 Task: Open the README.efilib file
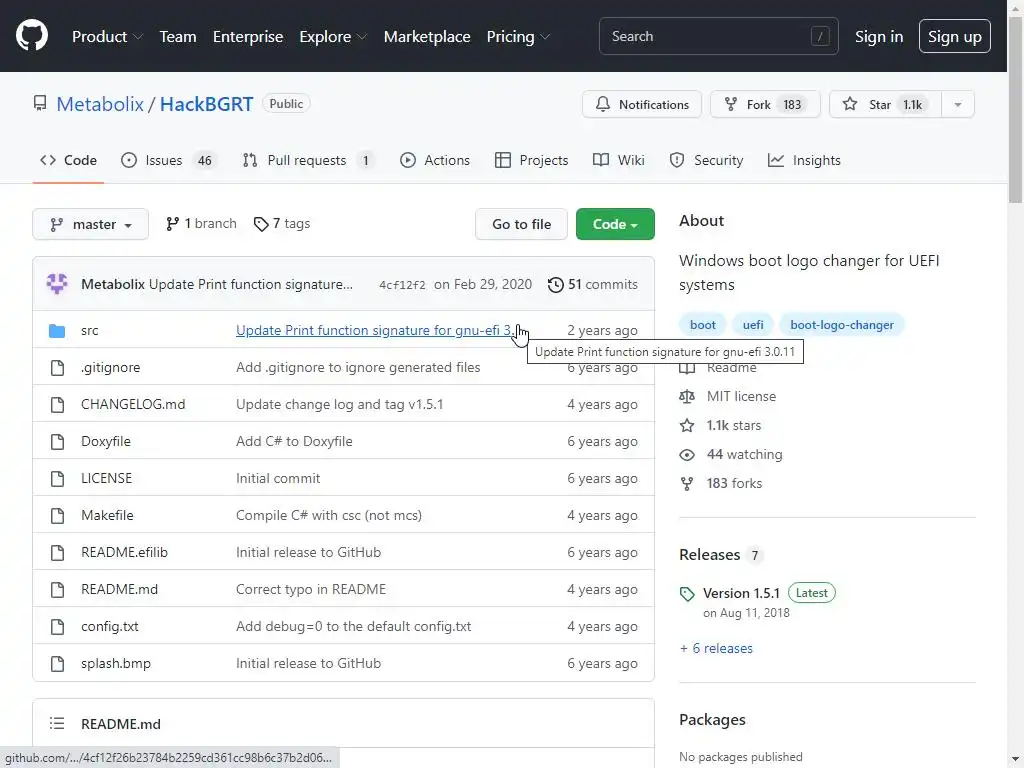point(124,552)
